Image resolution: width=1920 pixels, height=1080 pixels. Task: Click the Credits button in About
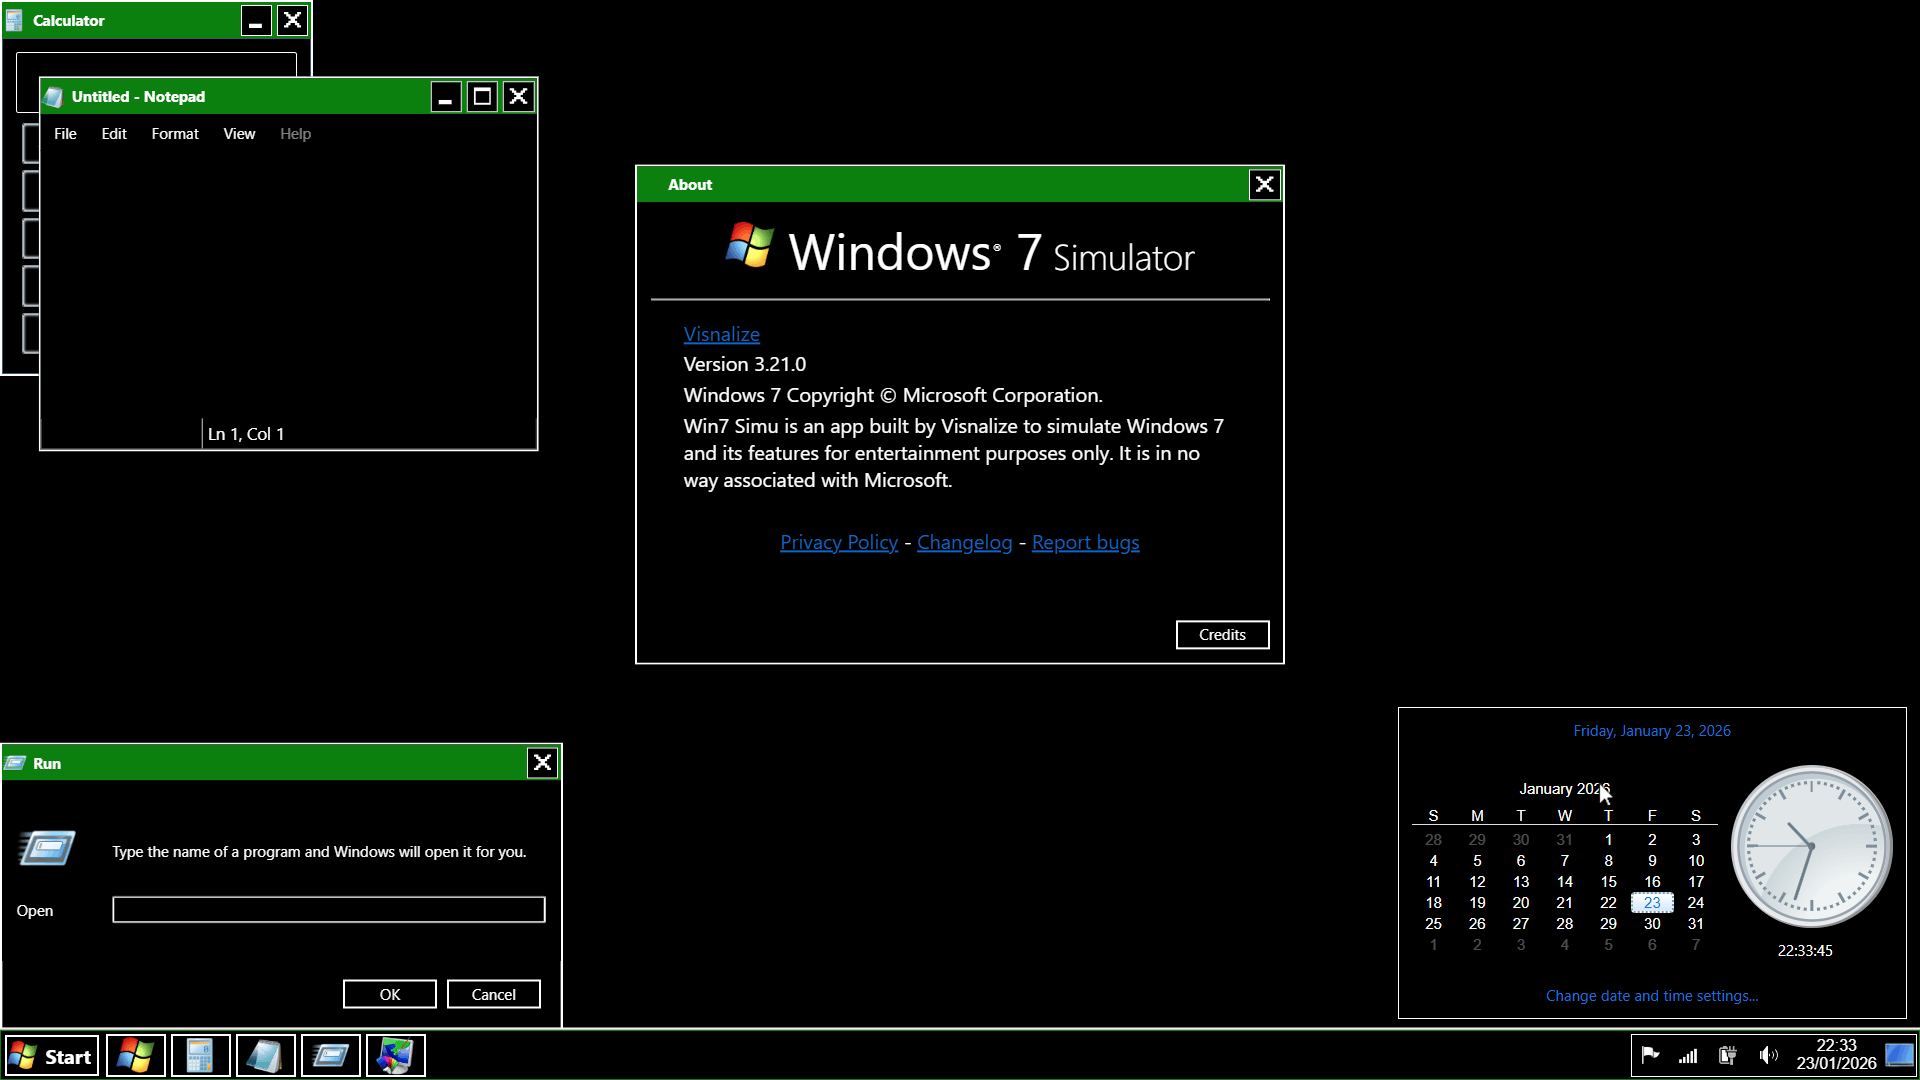[1222, 635]
